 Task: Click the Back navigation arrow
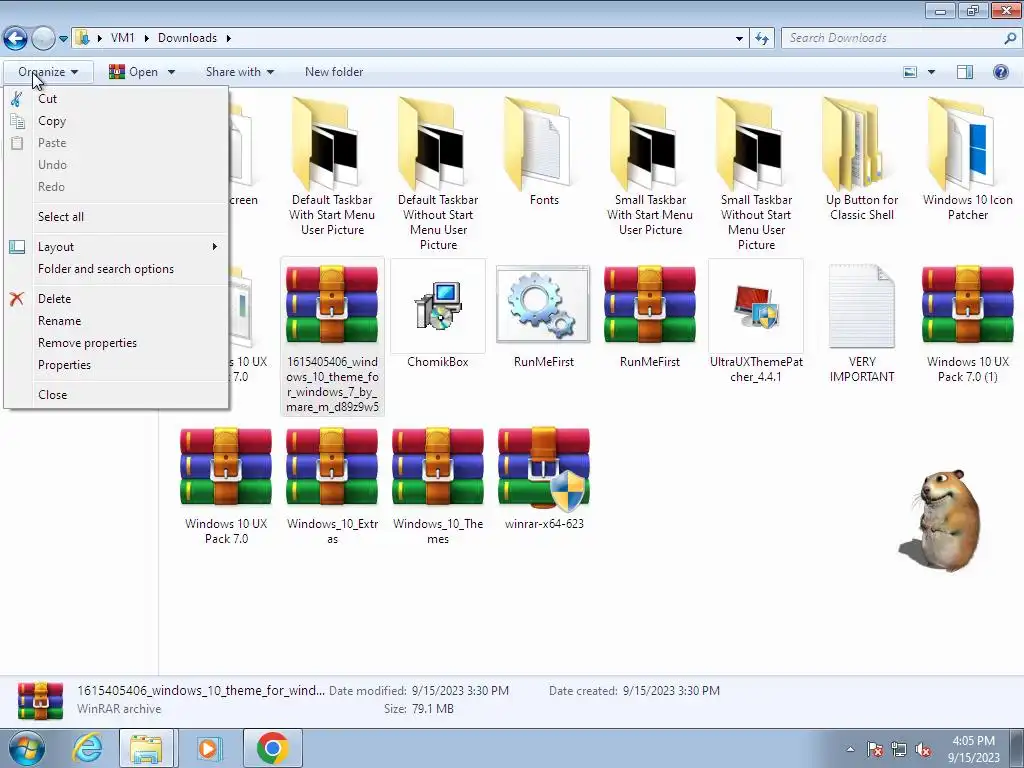[15, 39]
